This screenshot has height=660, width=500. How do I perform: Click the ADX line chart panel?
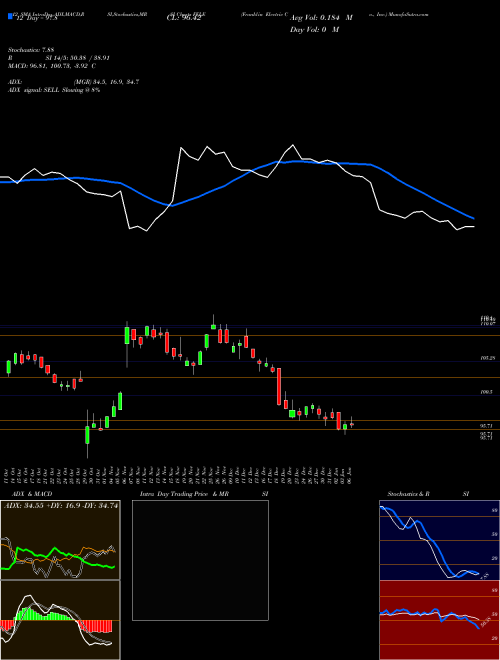(60, 540)
